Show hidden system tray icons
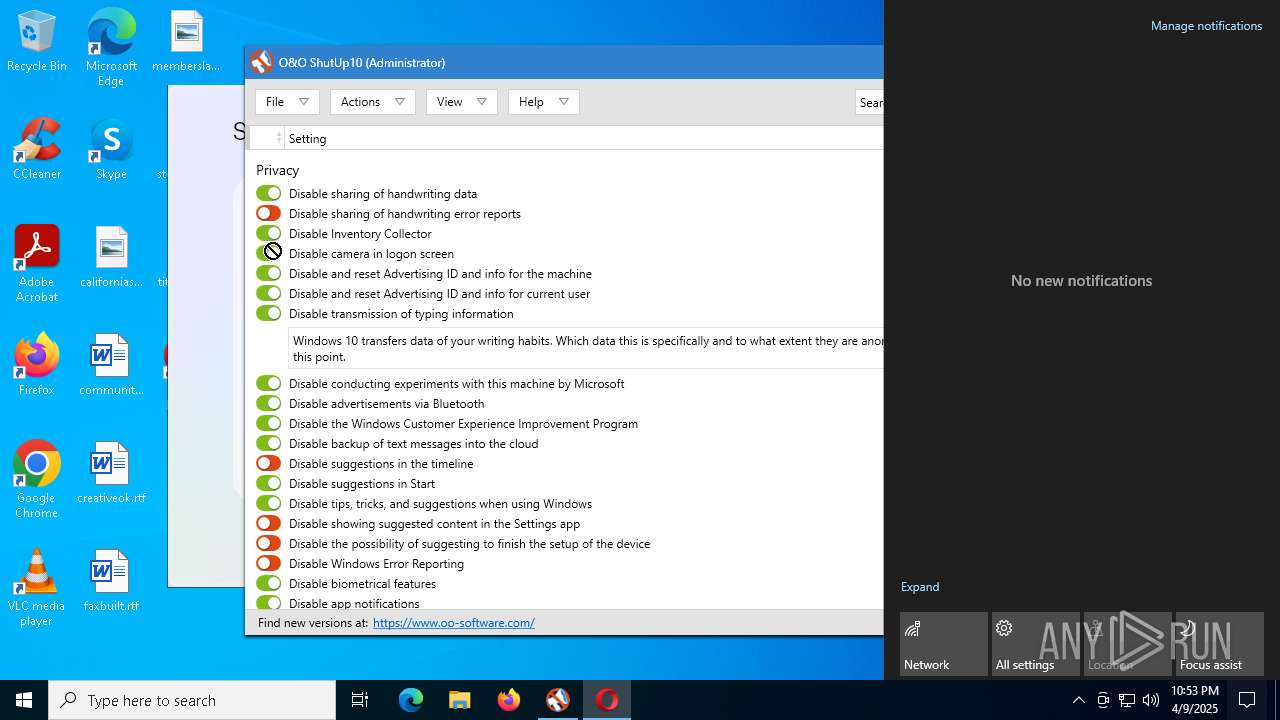The width and height of the screenshot is (1280, 720). (x=1078, y=700)
